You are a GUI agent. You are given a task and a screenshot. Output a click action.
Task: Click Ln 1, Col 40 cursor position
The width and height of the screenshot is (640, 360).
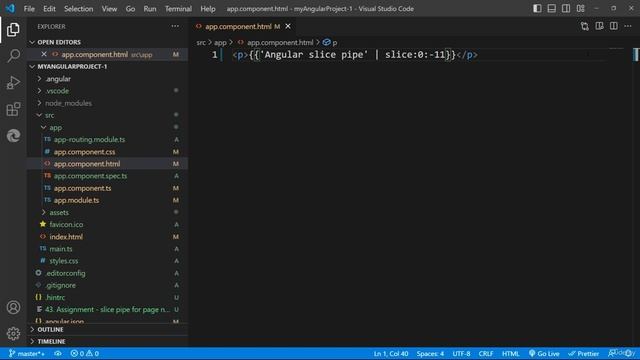pos(391,353)
